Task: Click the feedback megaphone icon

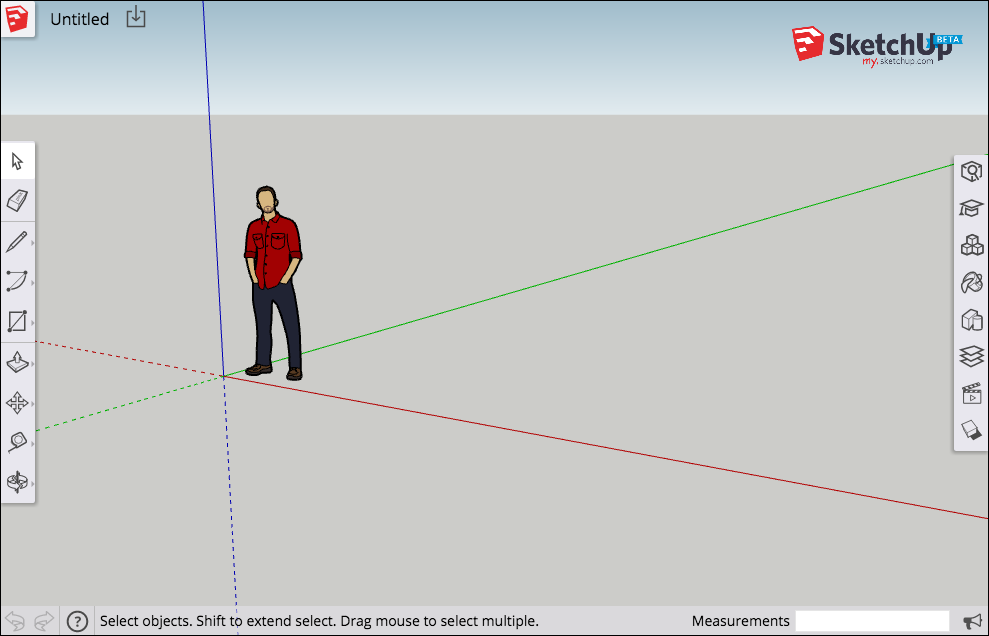Action: point(973,621)
